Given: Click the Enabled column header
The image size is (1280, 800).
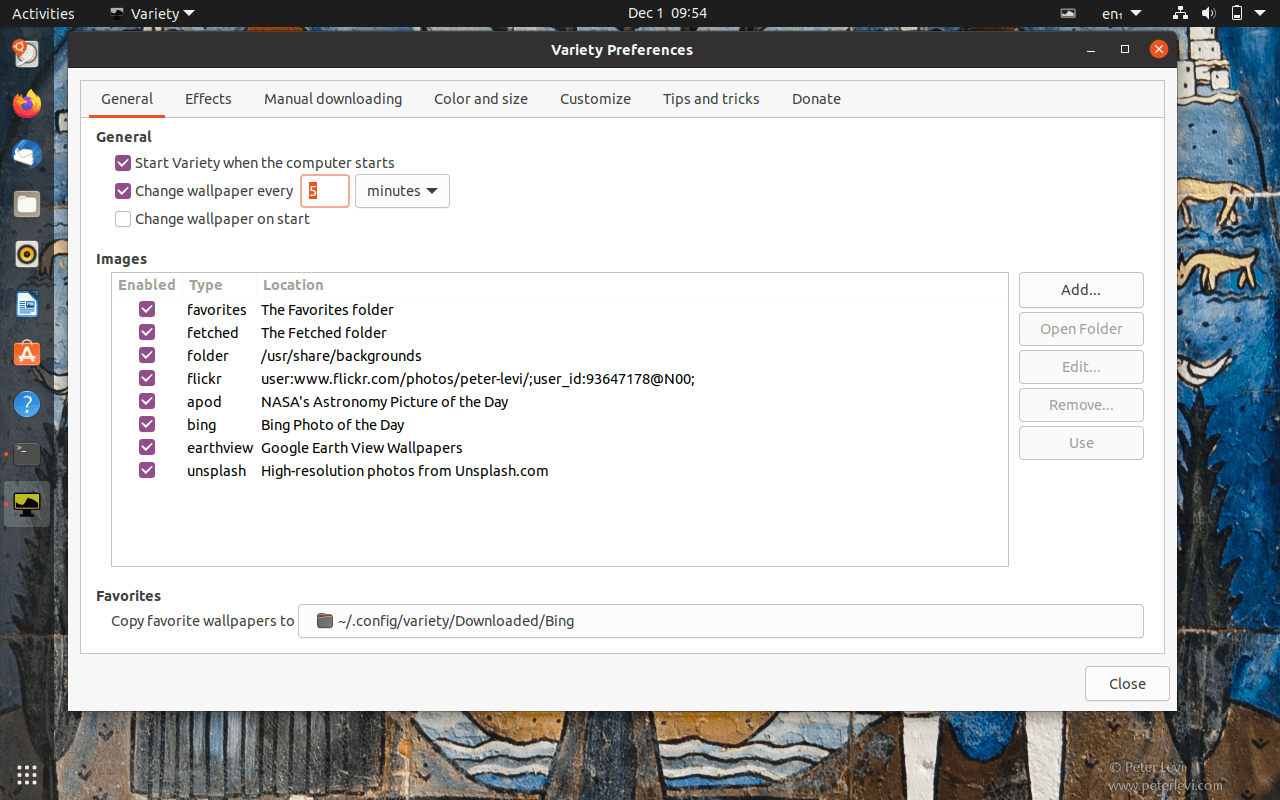Looking at the screenshot, I should [x=147, y=285].
